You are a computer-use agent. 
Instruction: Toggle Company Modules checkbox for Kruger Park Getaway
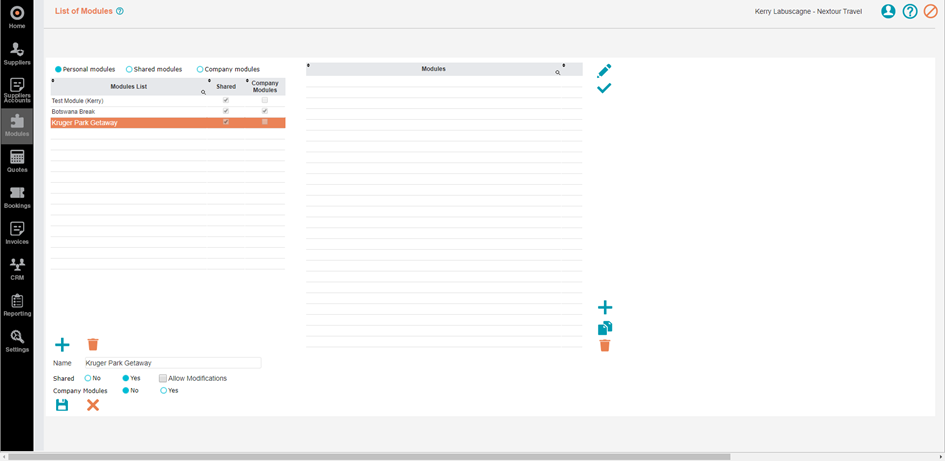tap(265, 122)
